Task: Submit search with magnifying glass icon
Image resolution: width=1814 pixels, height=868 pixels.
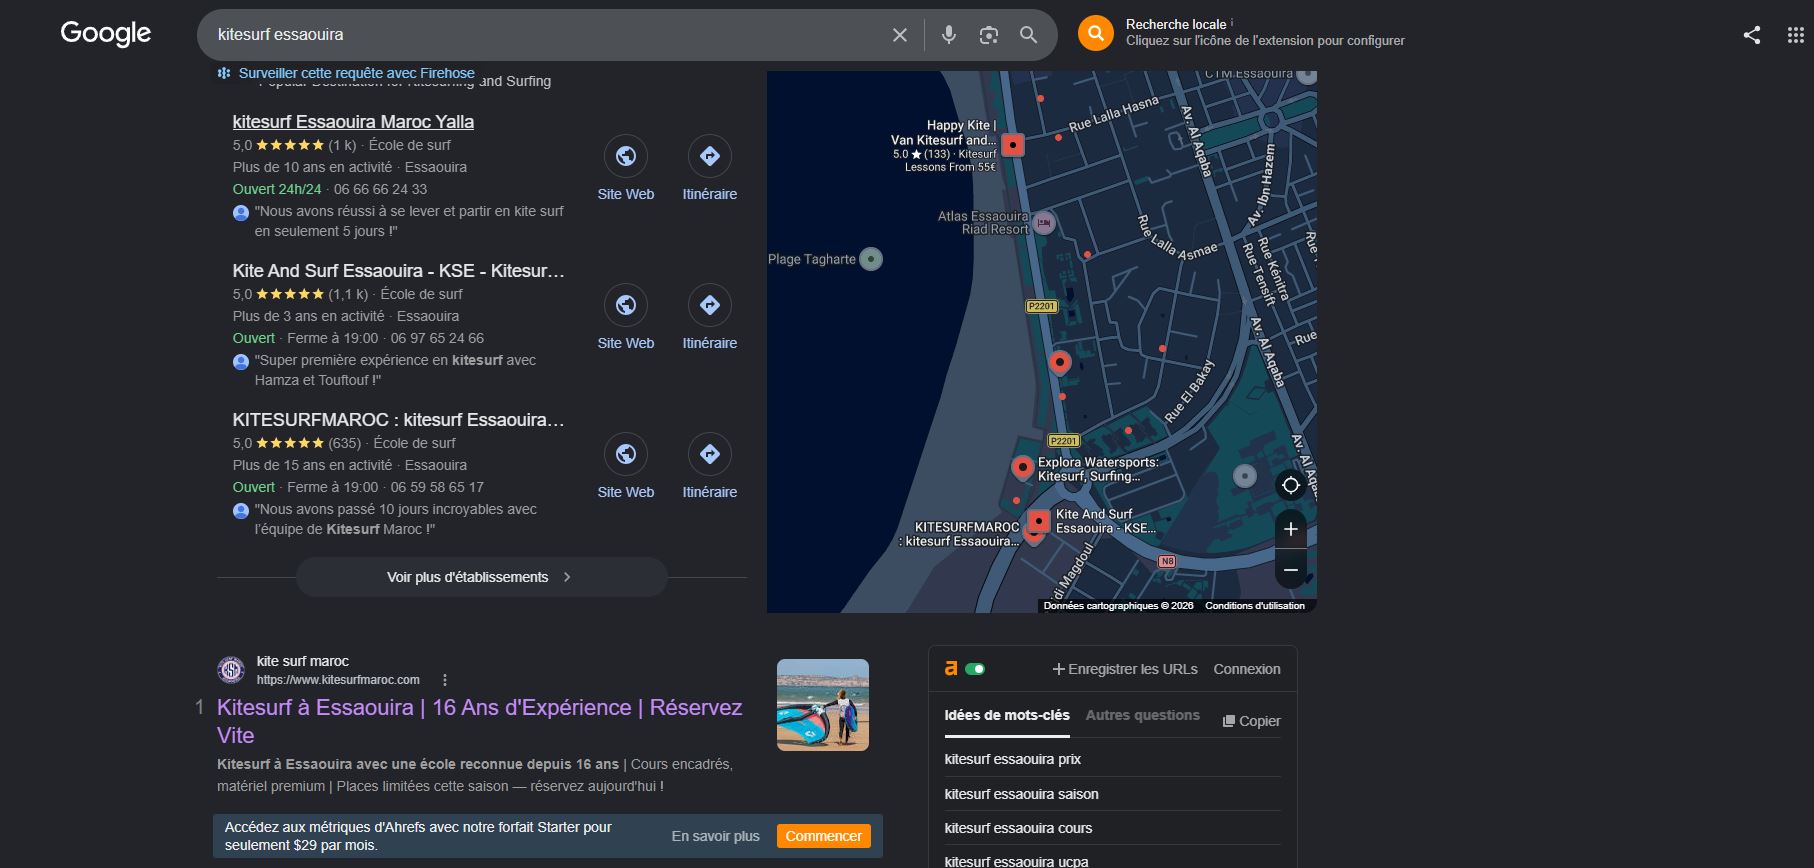Action: pos(1028,35)
